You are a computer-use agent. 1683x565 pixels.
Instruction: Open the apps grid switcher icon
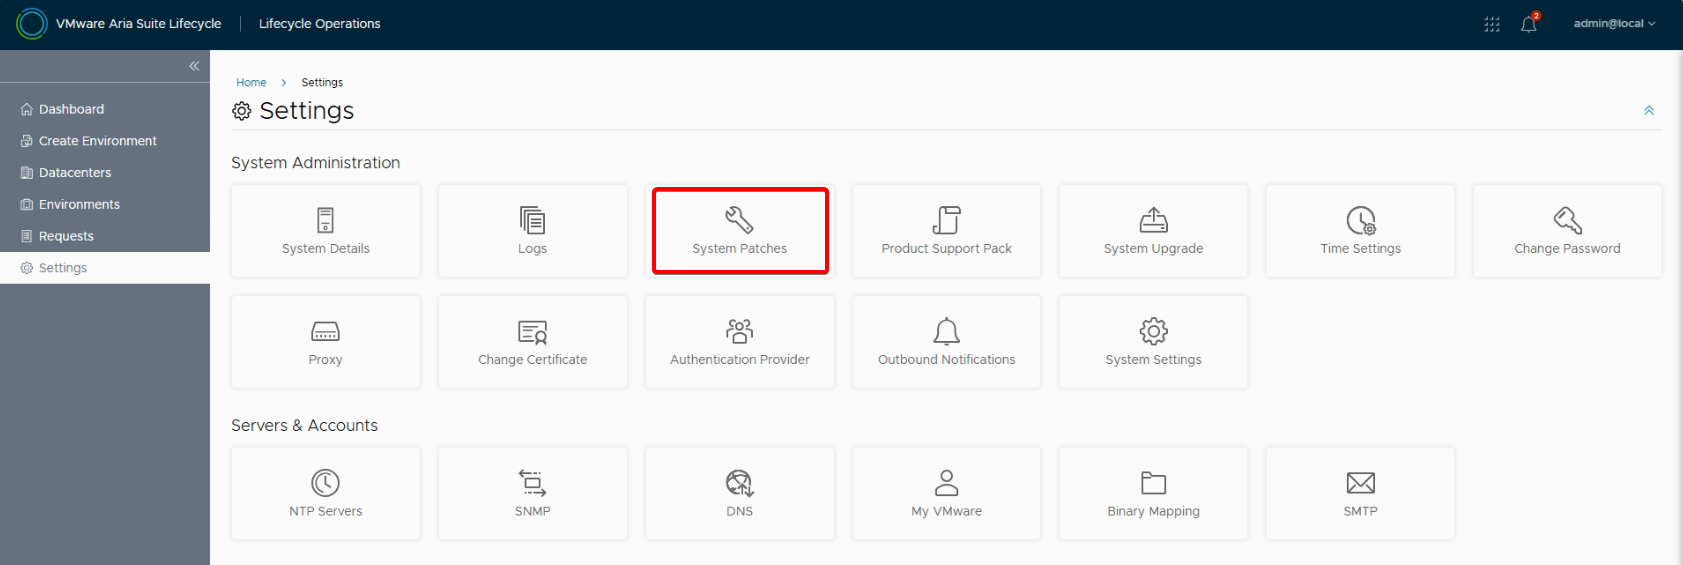(x=1491, y=24)
